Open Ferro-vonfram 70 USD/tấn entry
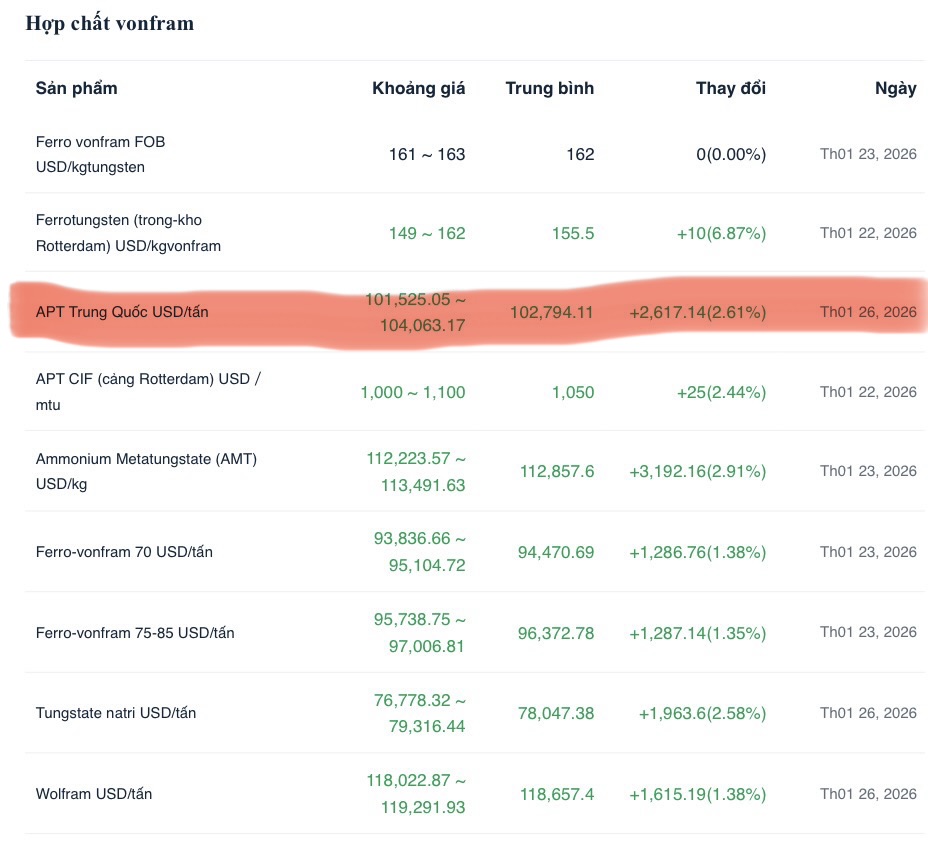The height and width of the screenshot is (841, 928). point(124,552)
